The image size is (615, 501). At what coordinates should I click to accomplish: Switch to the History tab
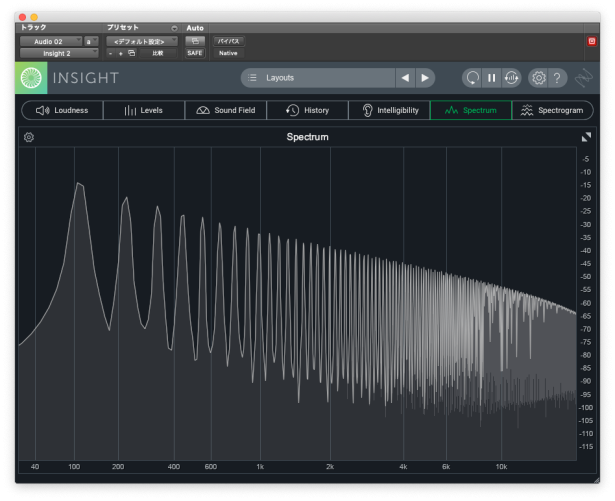pyautogui.click(x=307, y=110)
